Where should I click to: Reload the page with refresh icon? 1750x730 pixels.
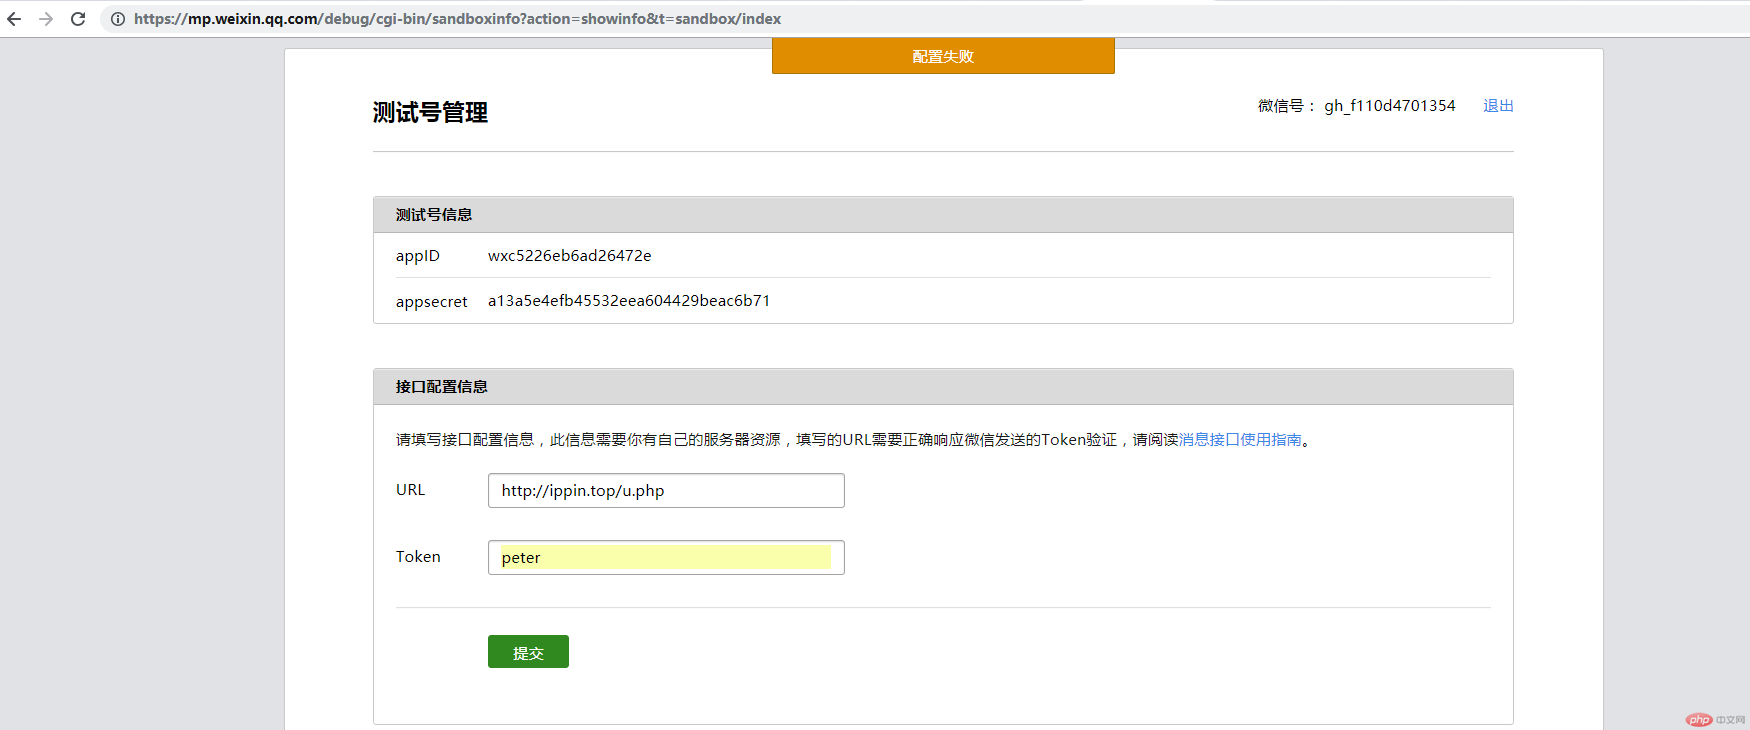coord(78,19)
